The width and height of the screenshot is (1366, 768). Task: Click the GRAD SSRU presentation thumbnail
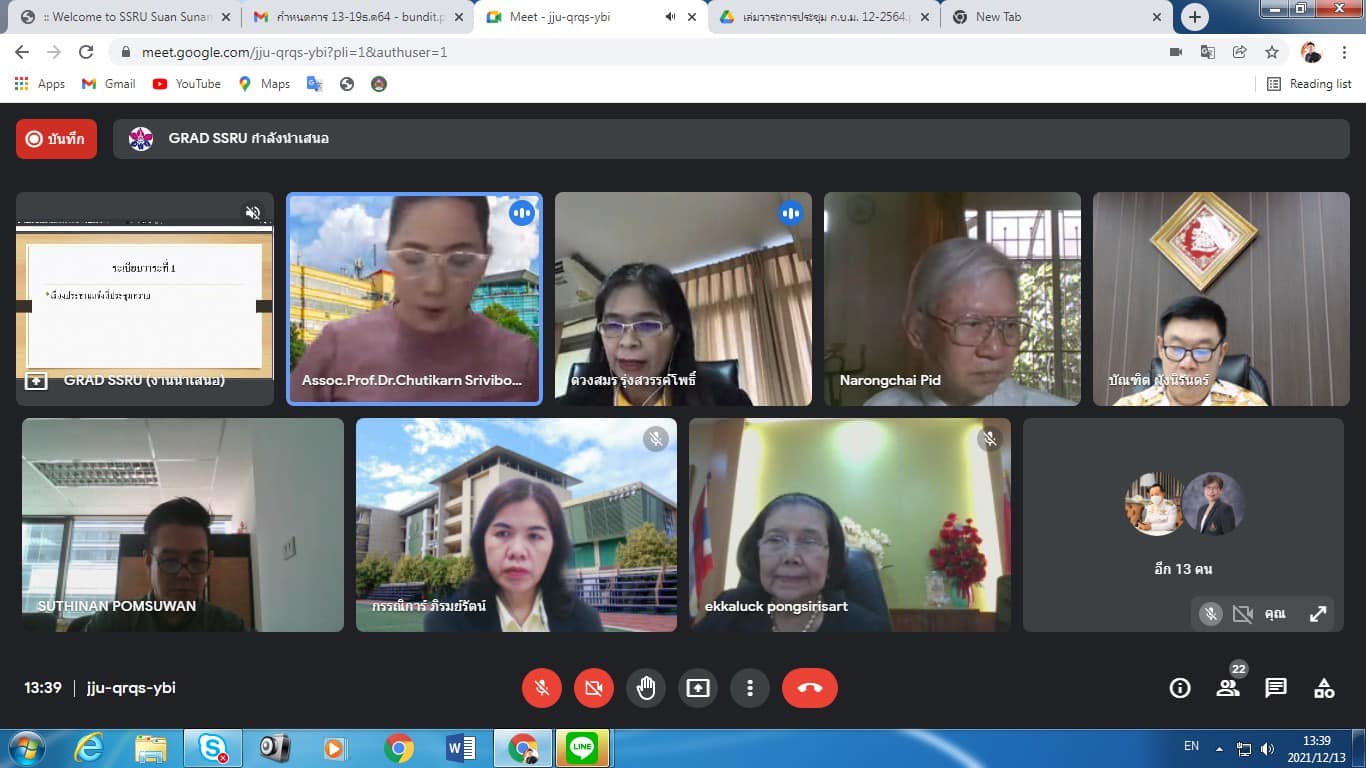coord(145,298)
